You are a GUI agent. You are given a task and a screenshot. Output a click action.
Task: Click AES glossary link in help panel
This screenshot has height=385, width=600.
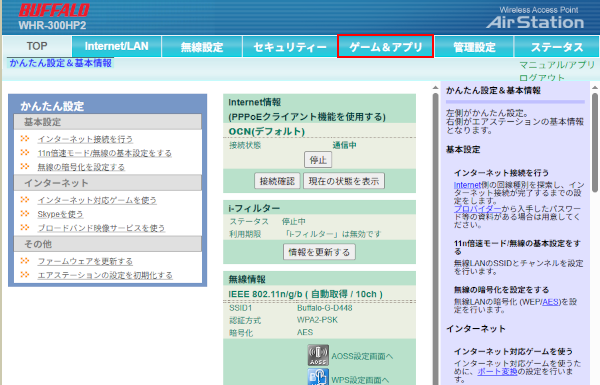coord(550,302)
